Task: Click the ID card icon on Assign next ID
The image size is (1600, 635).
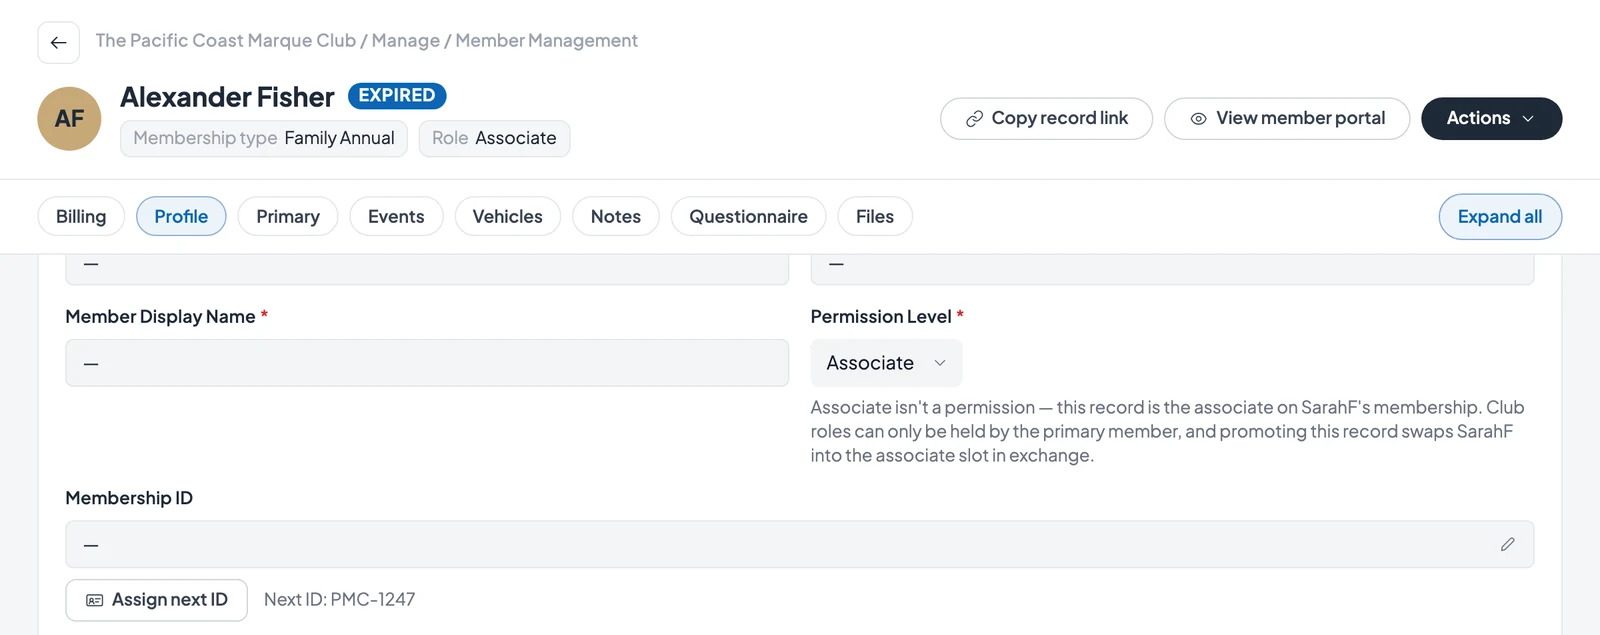Action: coord(95,600)
